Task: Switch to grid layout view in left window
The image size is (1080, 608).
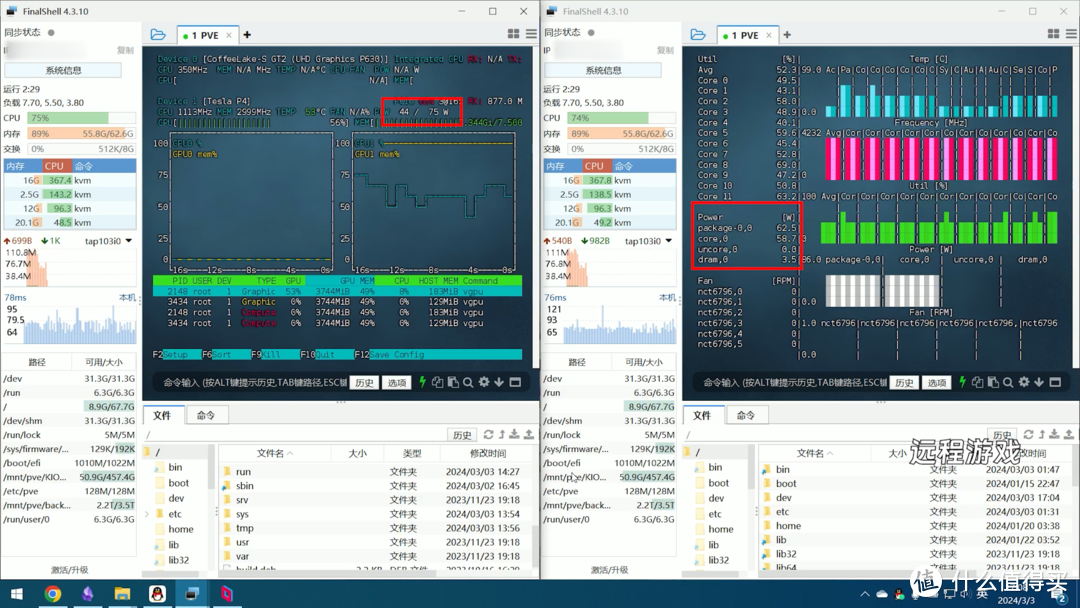Action: (513, 34)
